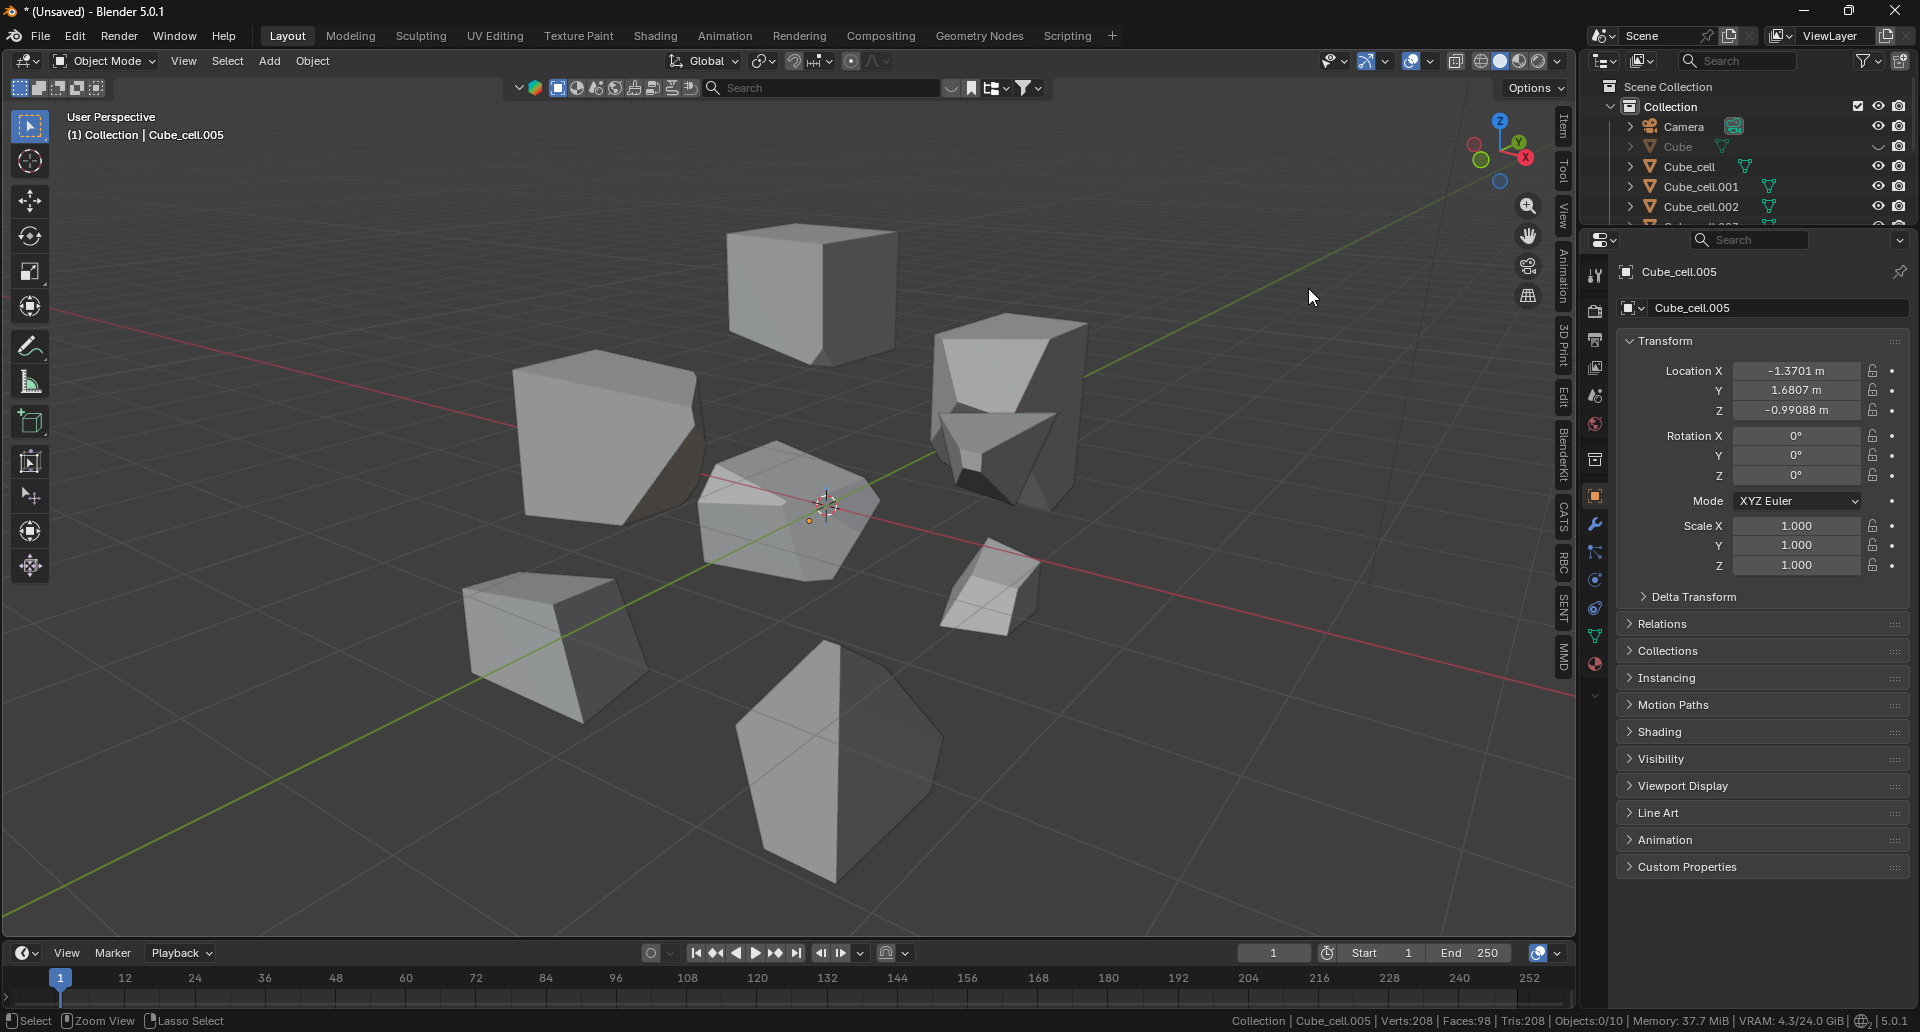Lock the Location X value

[1872, 371]
